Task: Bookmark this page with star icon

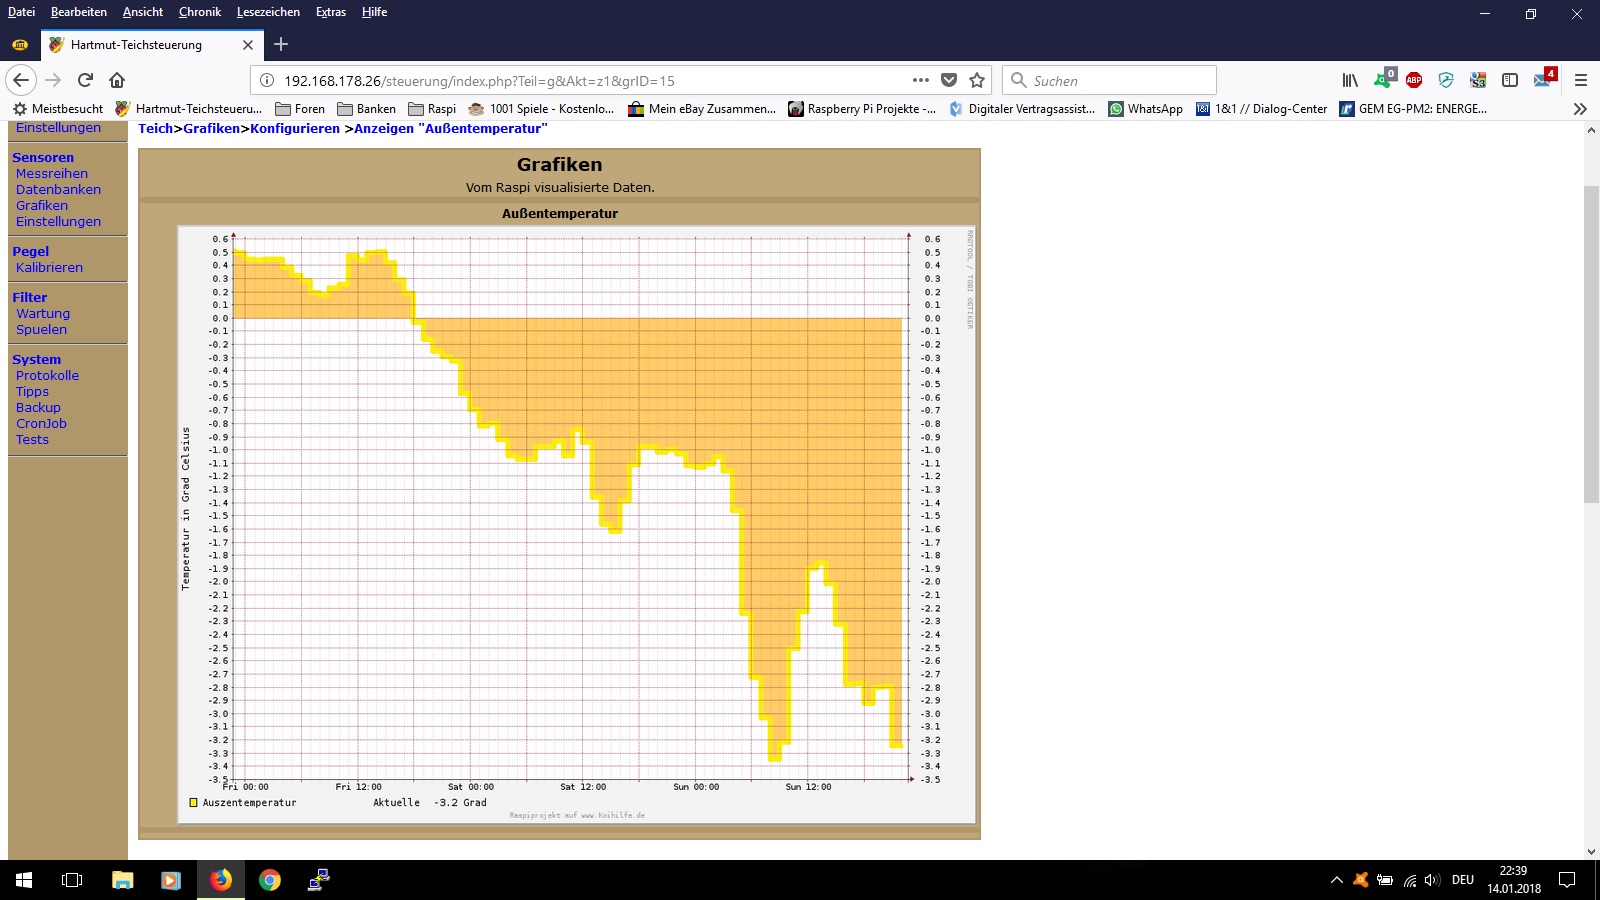Action: click(x=977, y=80)
